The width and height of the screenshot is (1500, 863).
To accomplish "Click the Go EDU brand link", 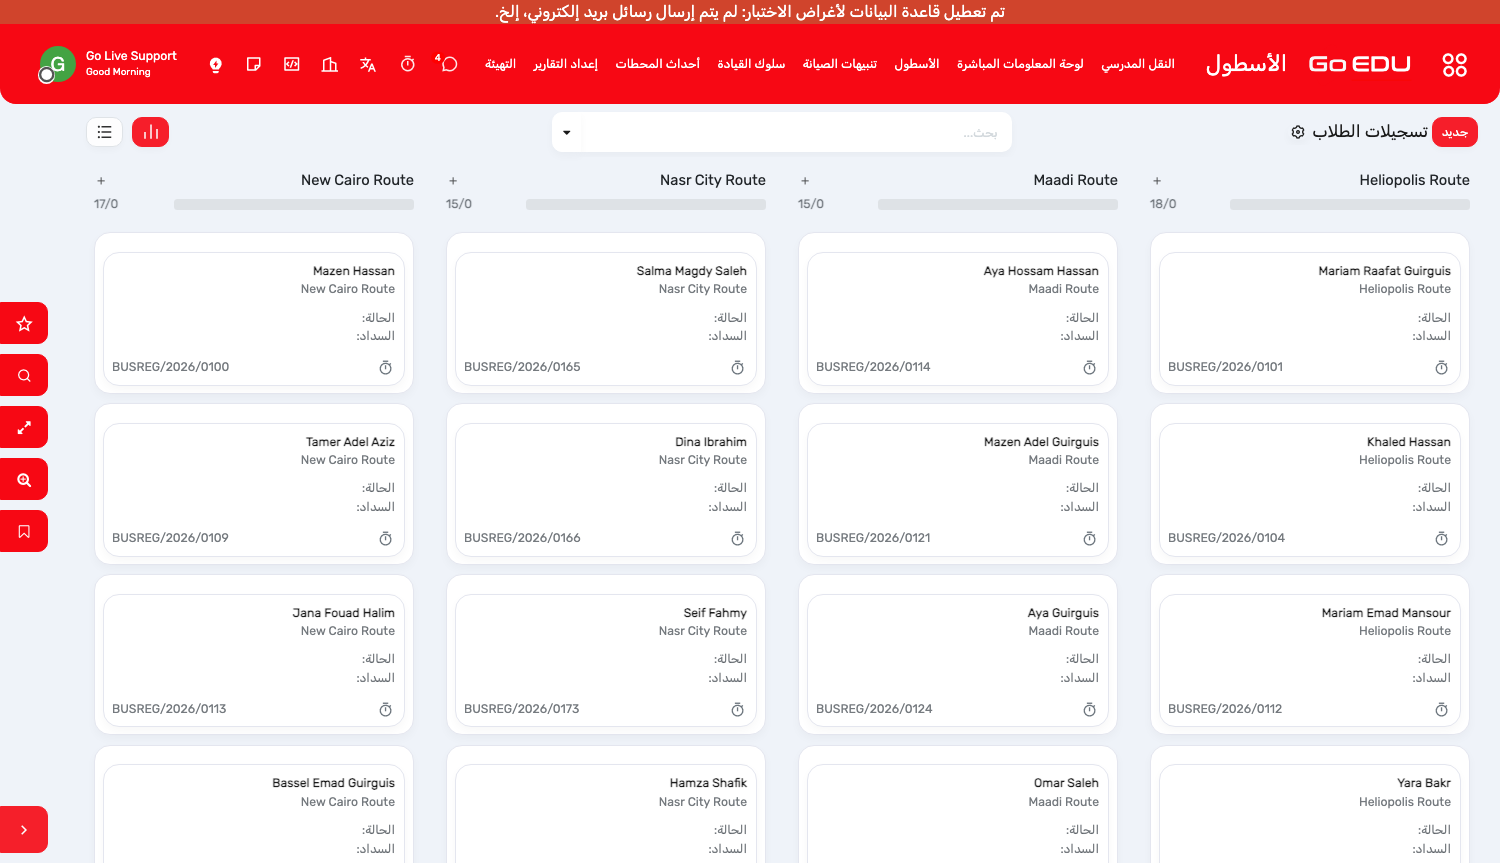I will click(1360, 64).
